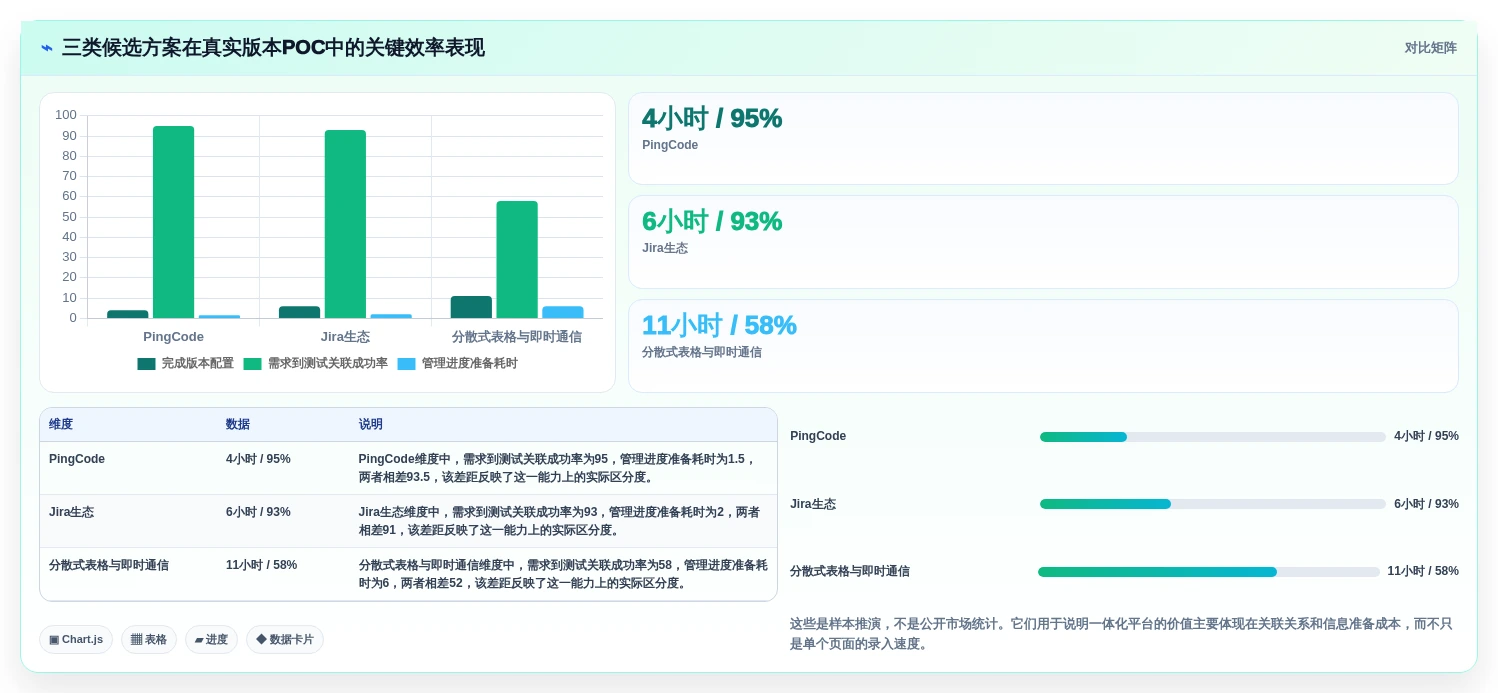Screen dimensions: 1498x693
Task: Click the 分散式表格与即时通信 x-axis label
Action: click(x=517, y=337)
